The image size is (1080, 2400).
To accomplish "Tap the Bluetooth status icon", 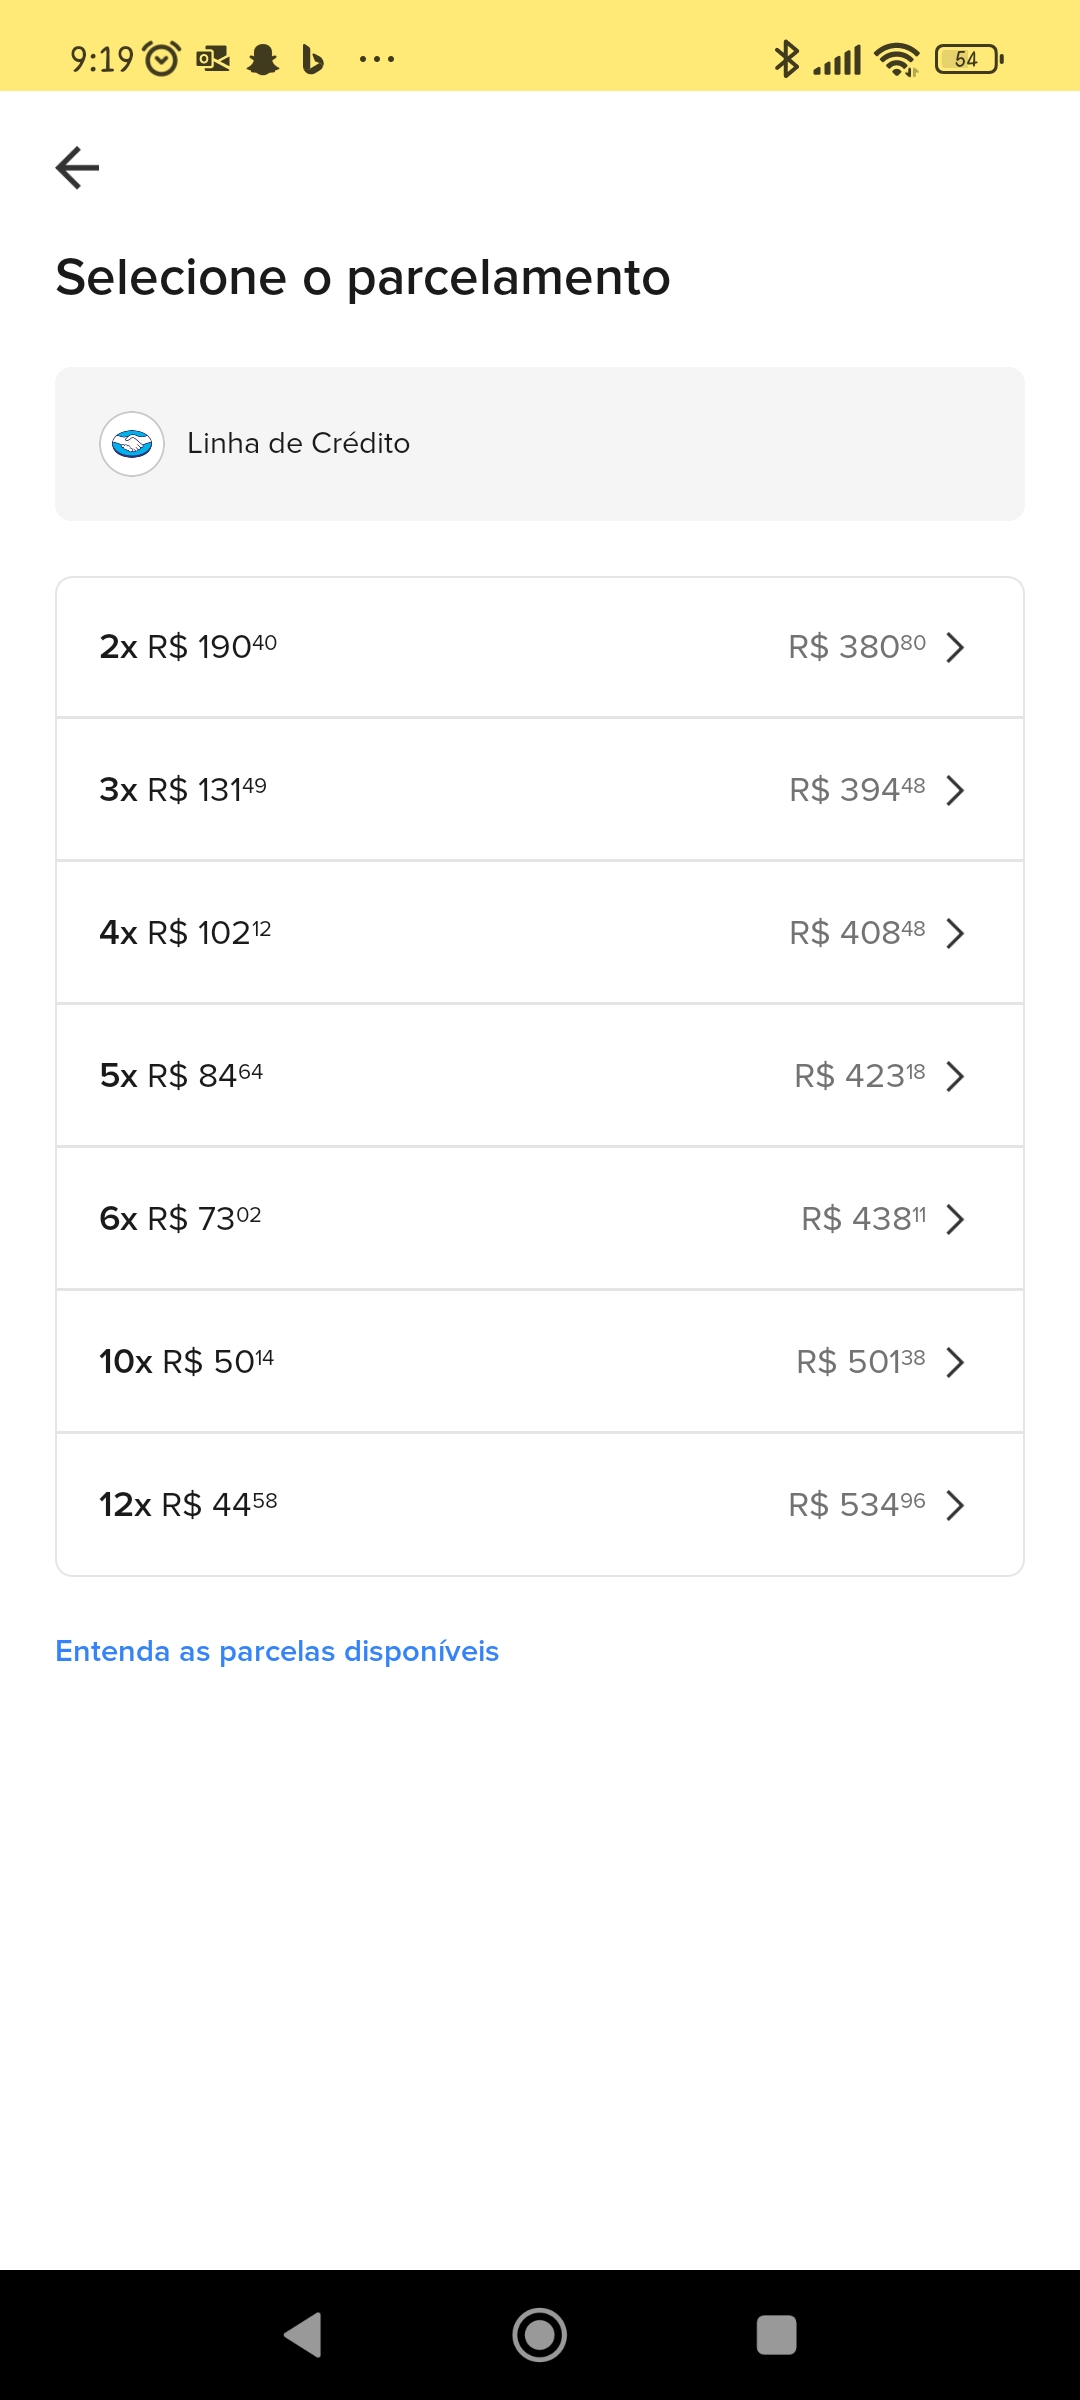I will click(786, 59).
